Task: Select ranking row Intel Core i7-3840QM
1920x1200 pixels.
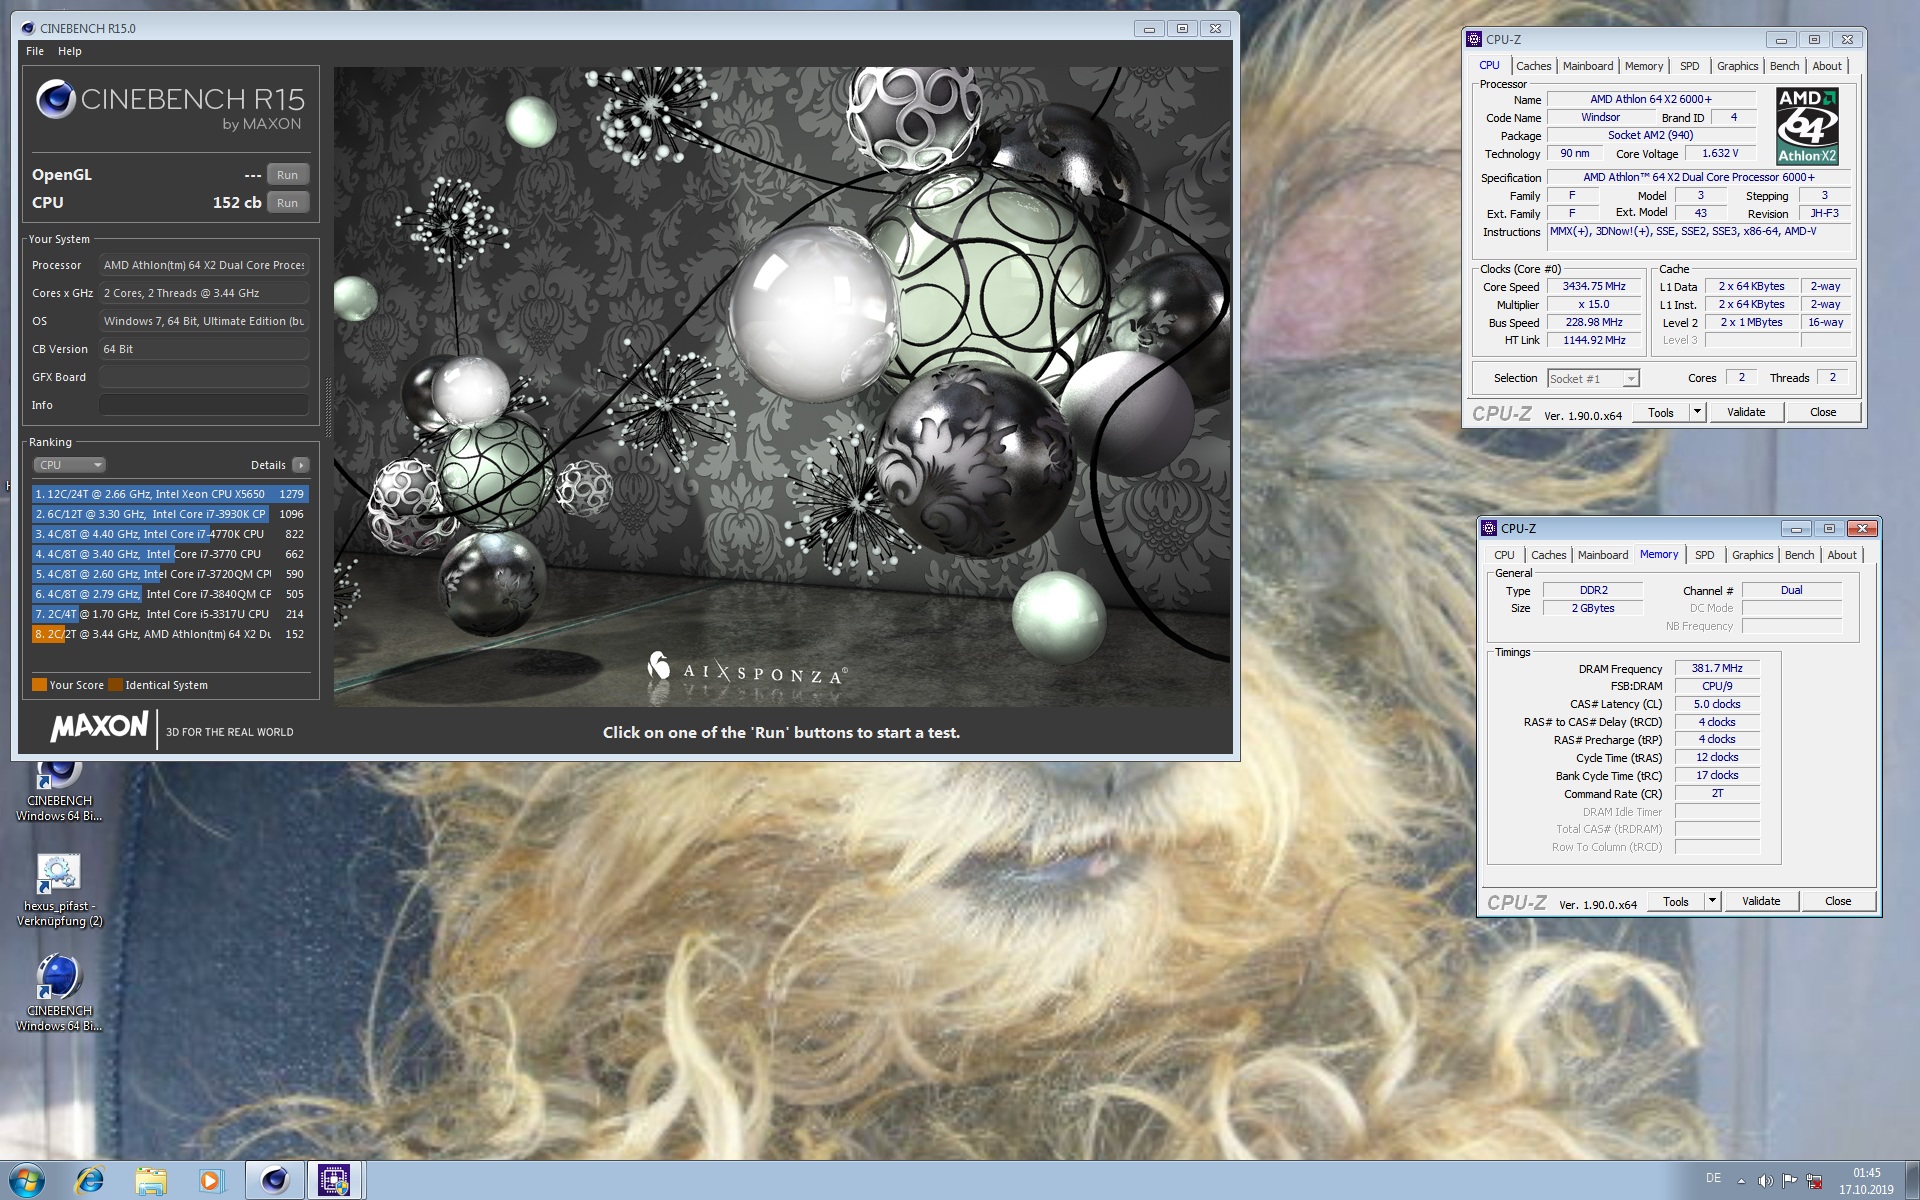Action: (x=170, y=594)
